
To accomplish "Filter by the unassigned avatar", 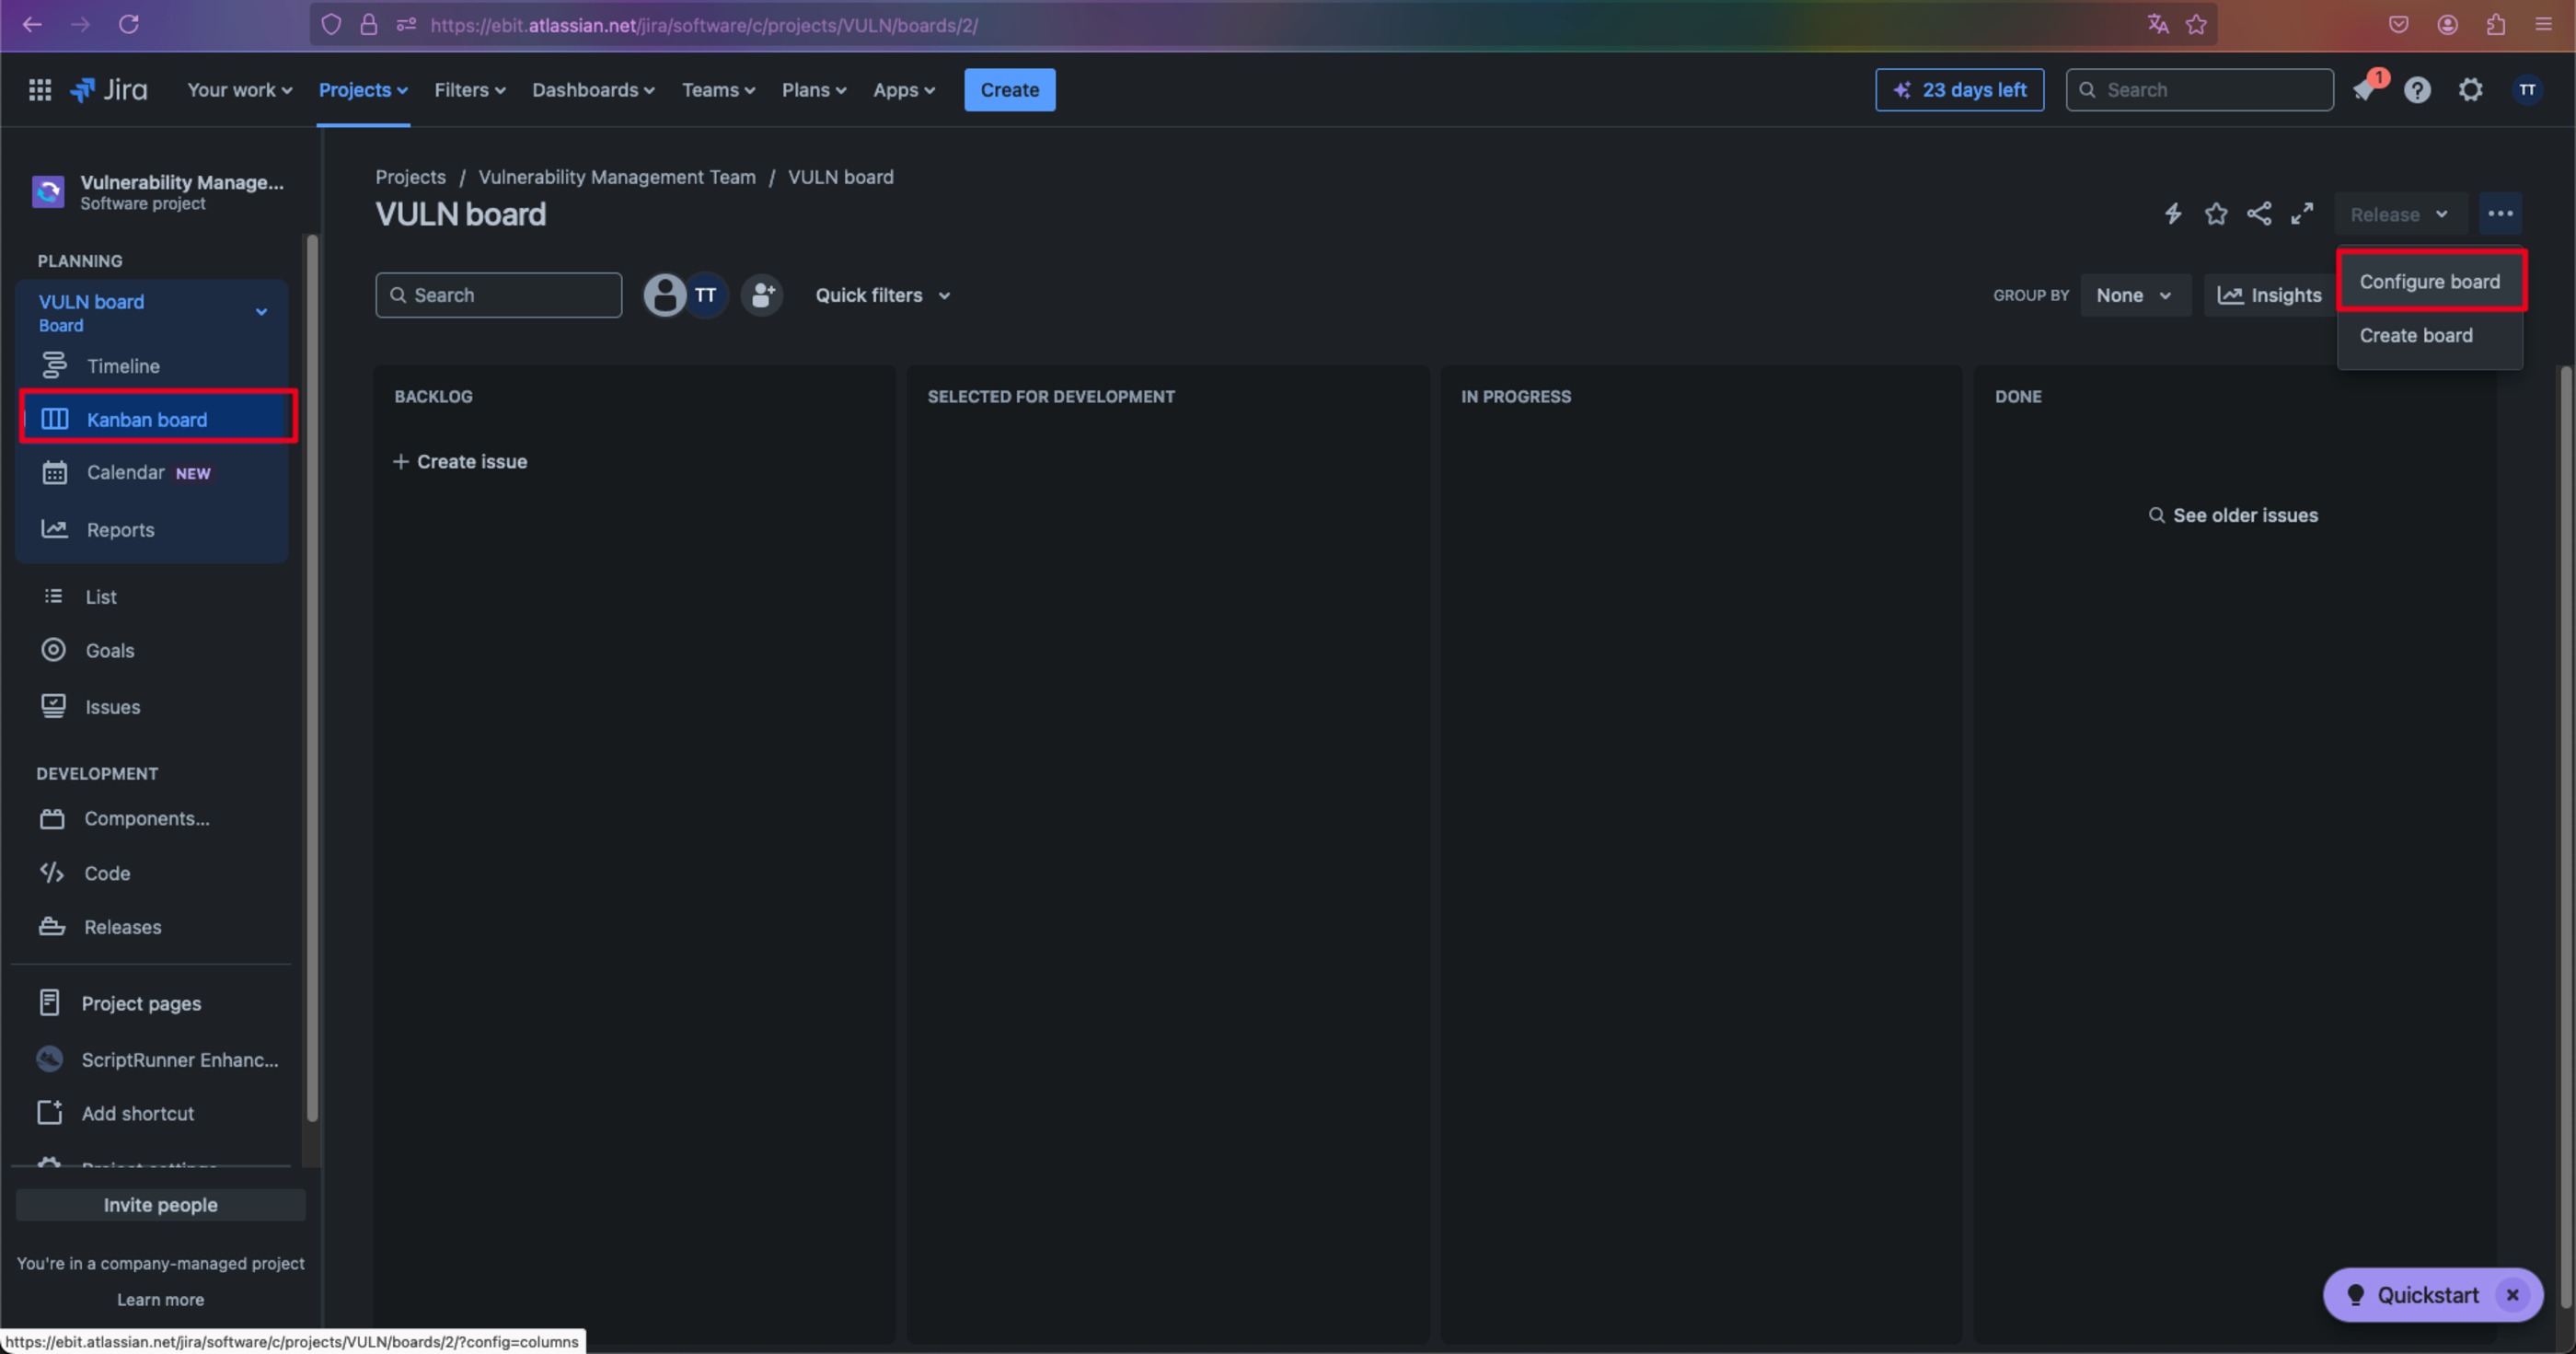I will click(x=664, y=295).
